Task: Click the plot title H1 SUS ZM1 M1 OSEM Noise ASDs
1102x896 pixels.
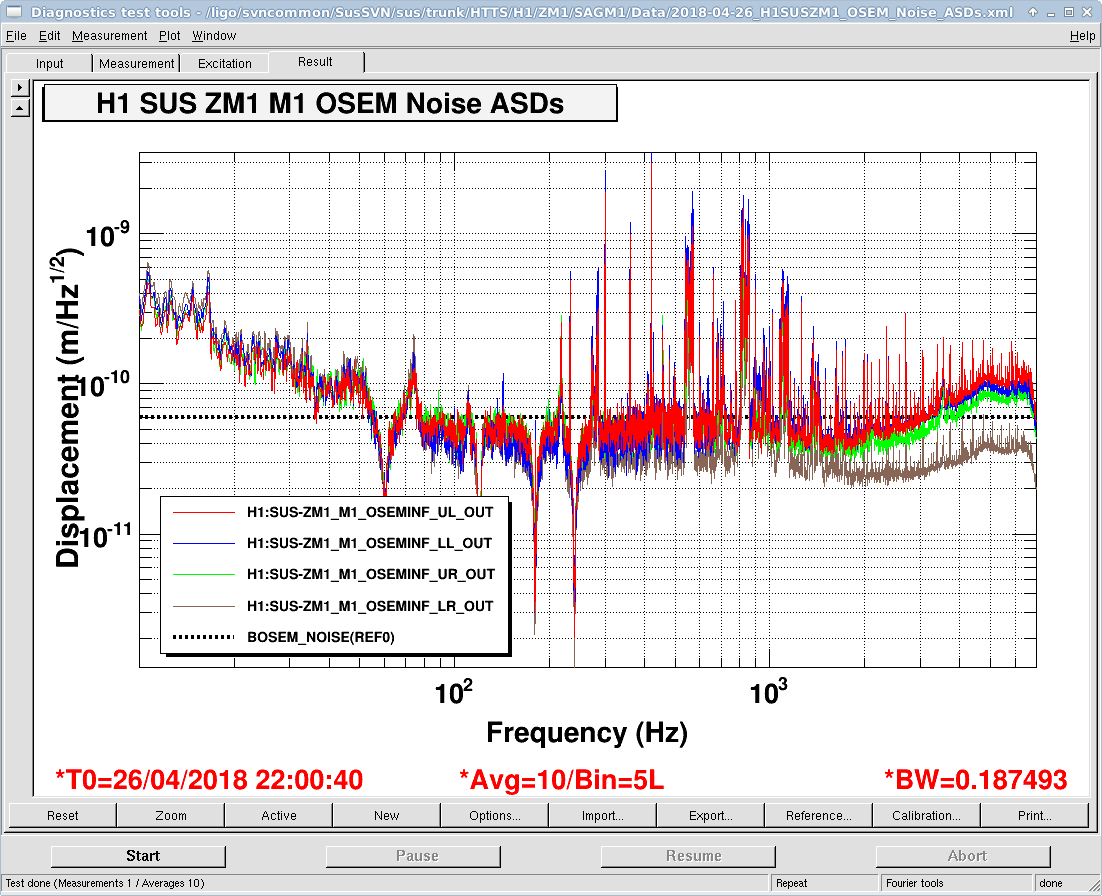Action: coord(330,104)
